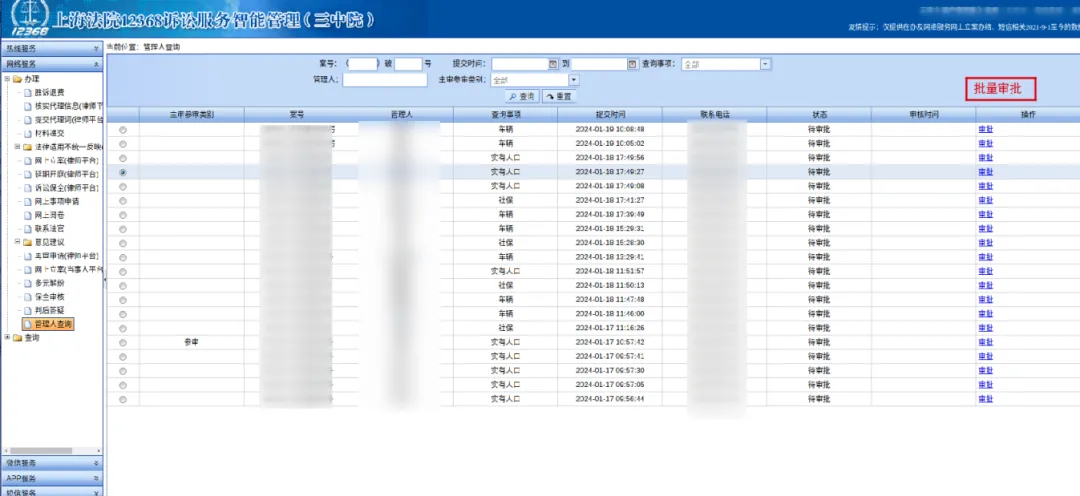Sort by 联系电话 column header
Screen dimensions: 1080x496
point(714,114)
